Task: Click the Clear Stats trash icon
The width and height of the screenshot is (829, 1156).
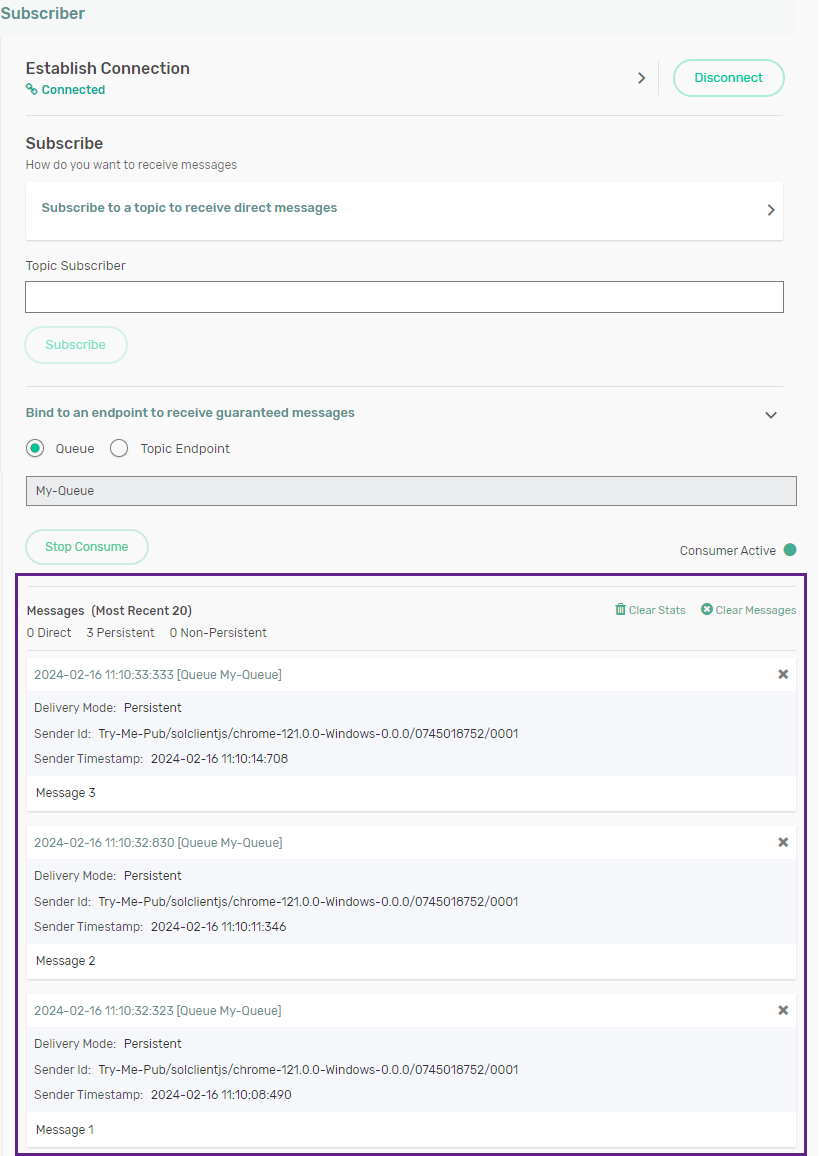Action: pos(620,610)
